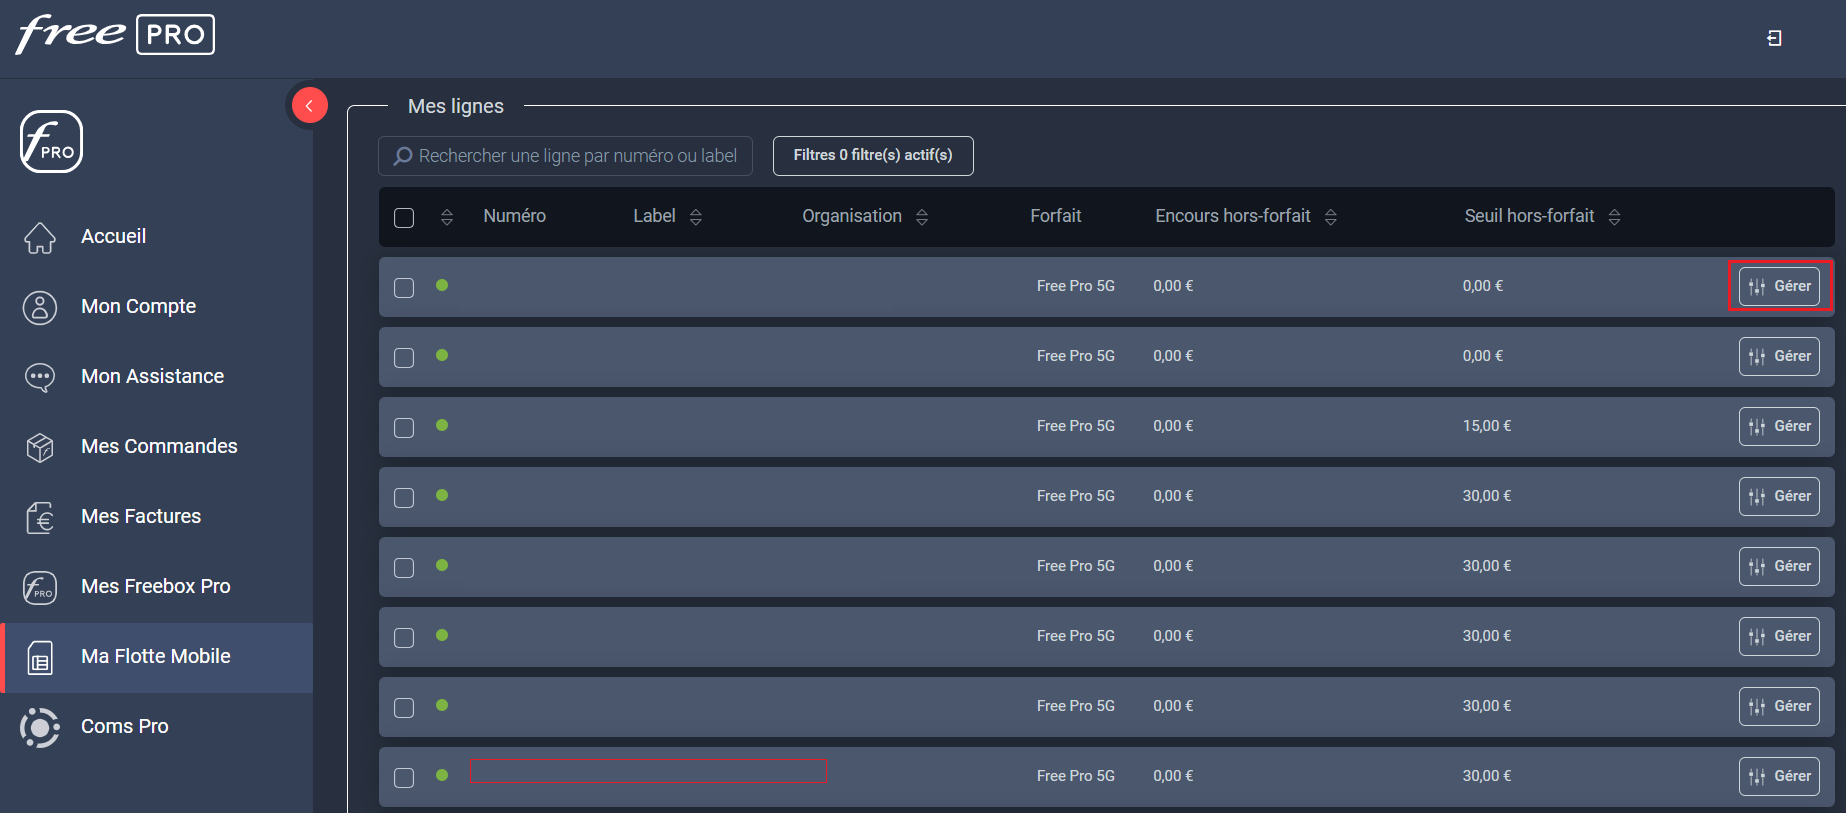Click Gérer on the last visible row
The width and height of the screenshot is (1846, 813).
[x=1779, y=776]
